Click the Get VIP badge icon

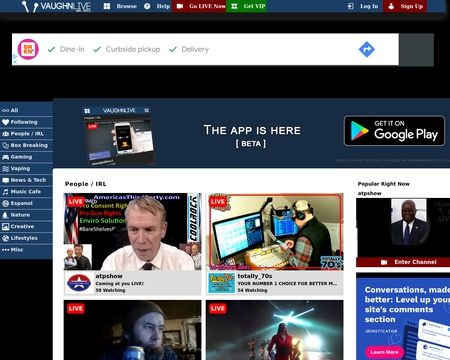[x=234, y=6]
